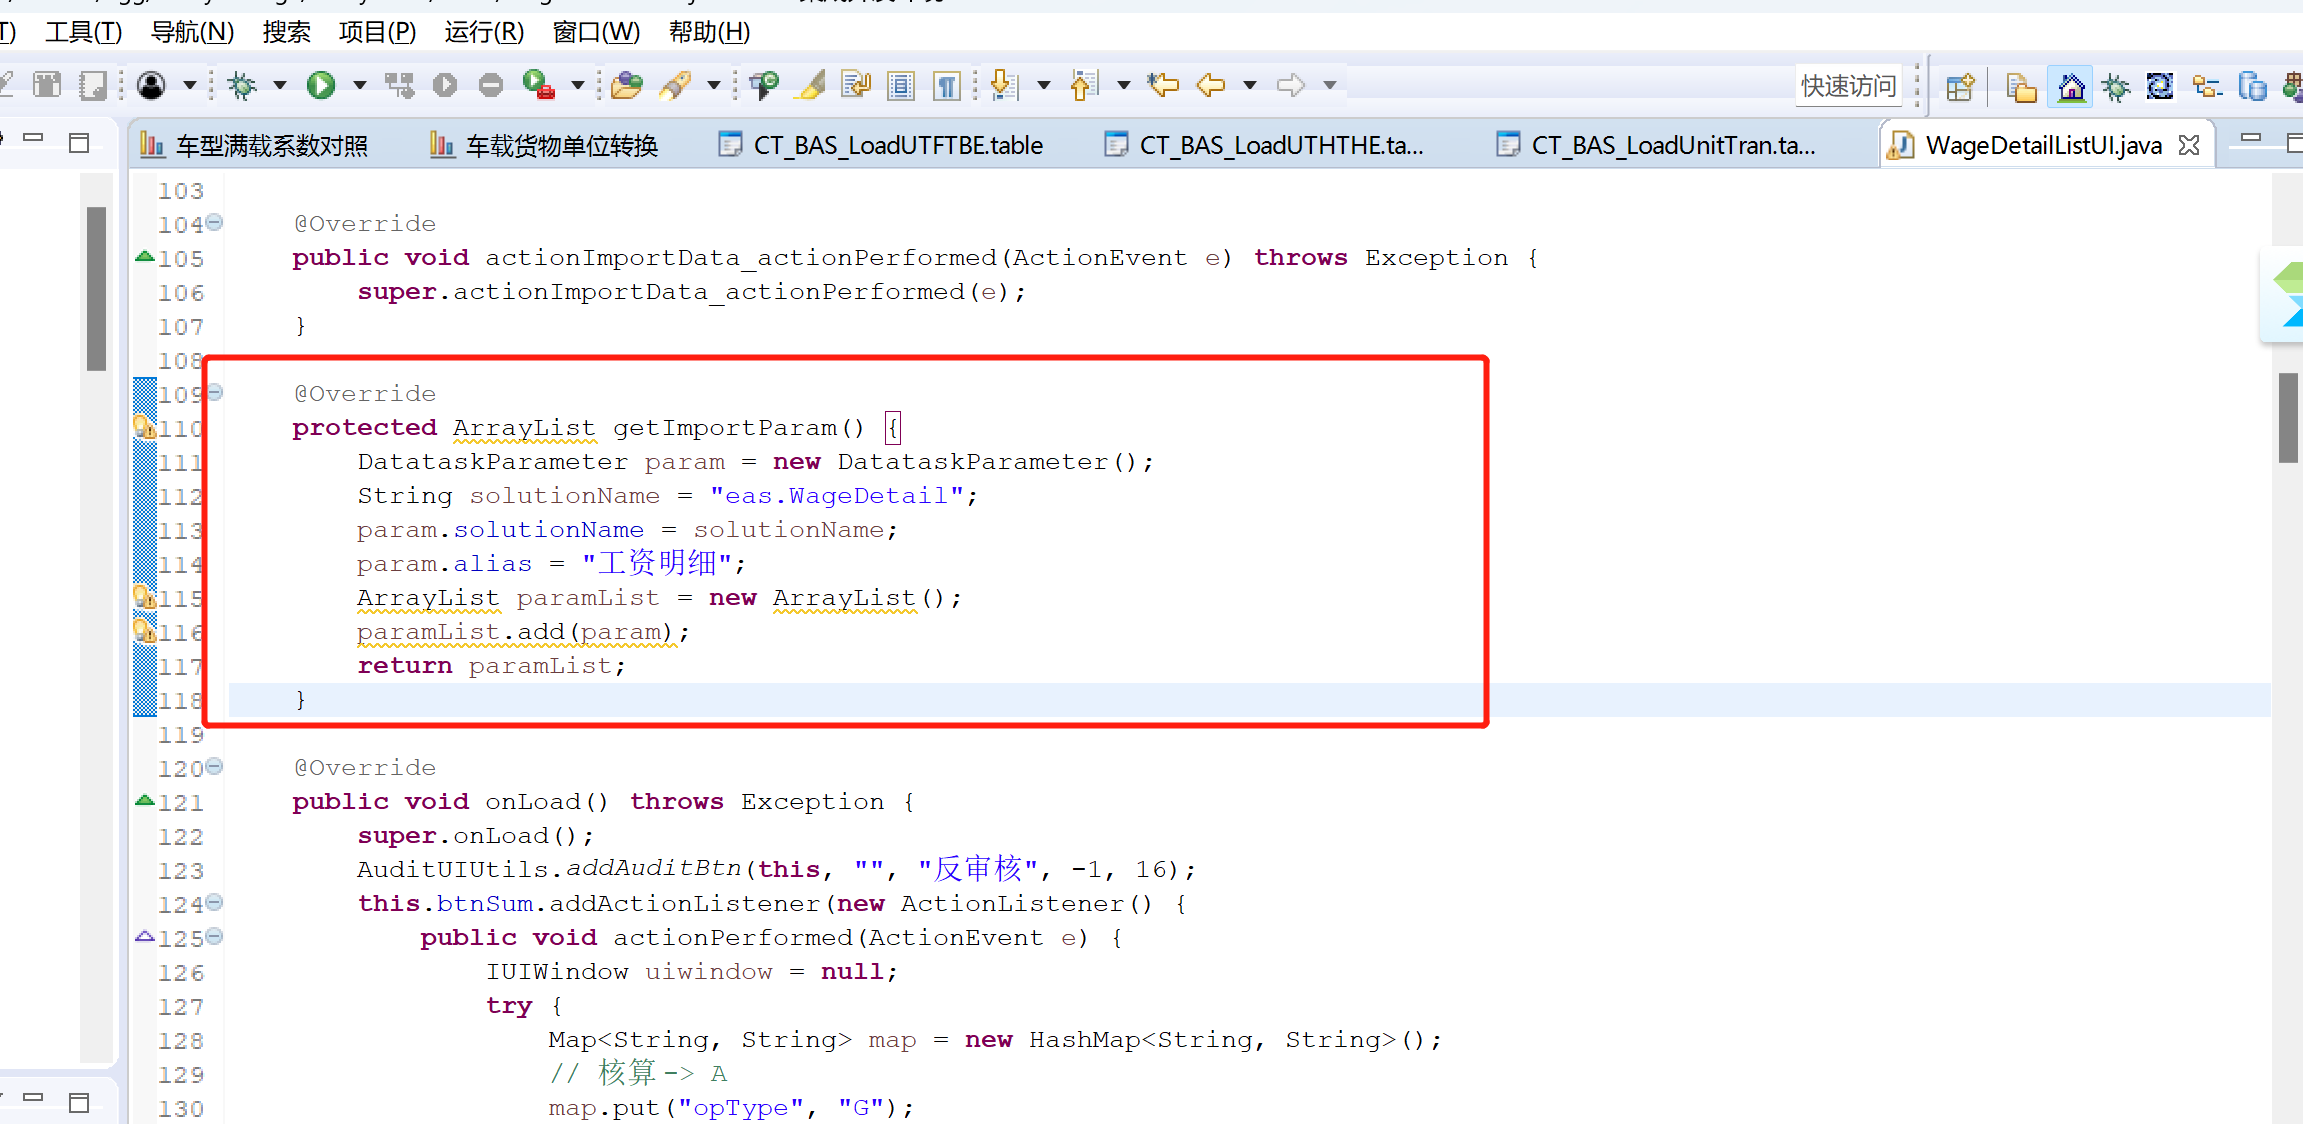Screen dimensions: 2303x1124
Task: Switch to the Debug perspective icon
Action: [x=2116, y=88]
